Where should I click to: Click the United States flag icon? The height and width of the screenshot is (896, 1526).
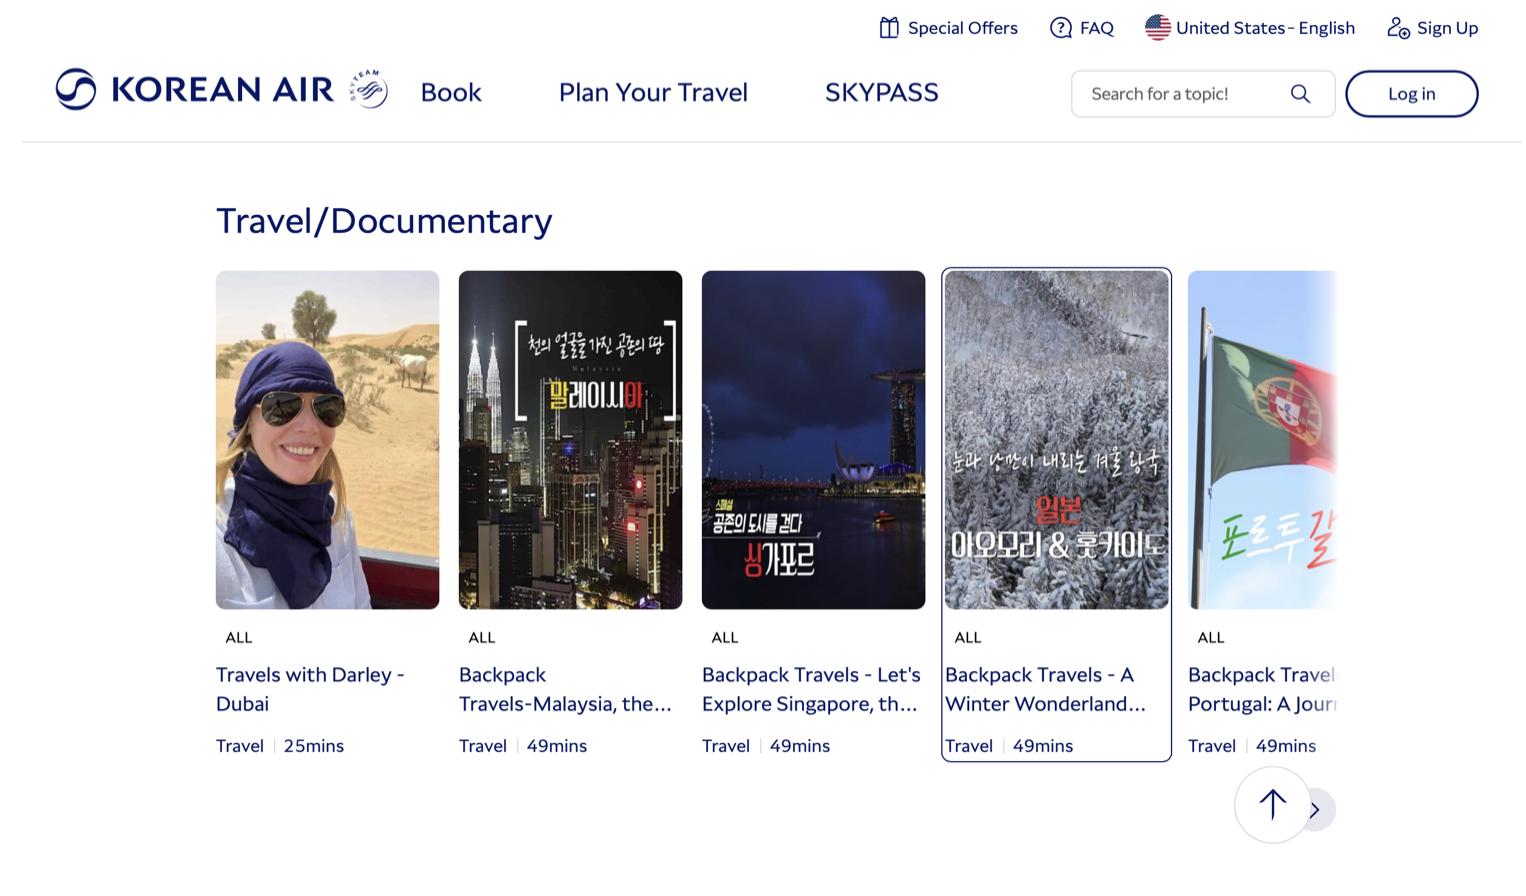1158,28
